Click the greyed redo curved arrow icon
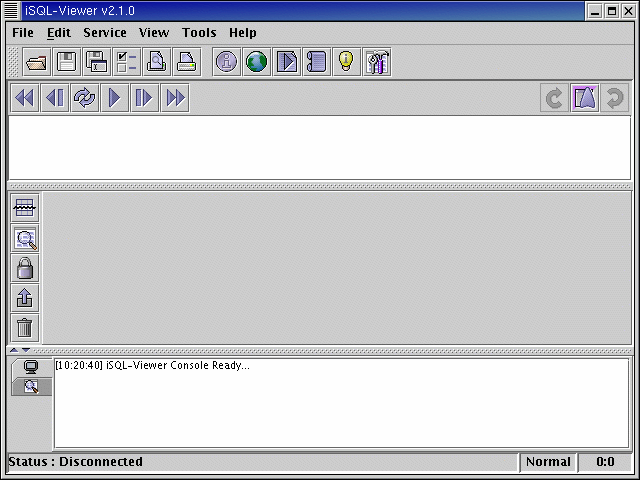 615,98
